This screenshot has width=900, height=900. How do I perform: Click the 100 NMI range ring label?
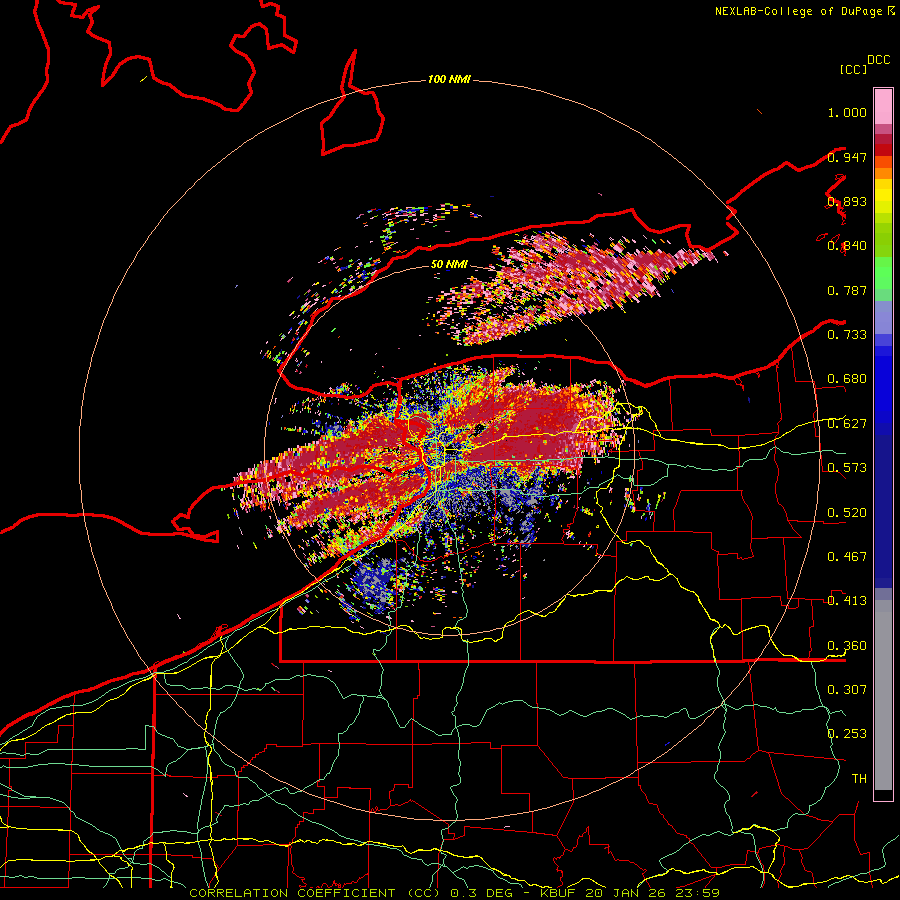click(449, 79)
